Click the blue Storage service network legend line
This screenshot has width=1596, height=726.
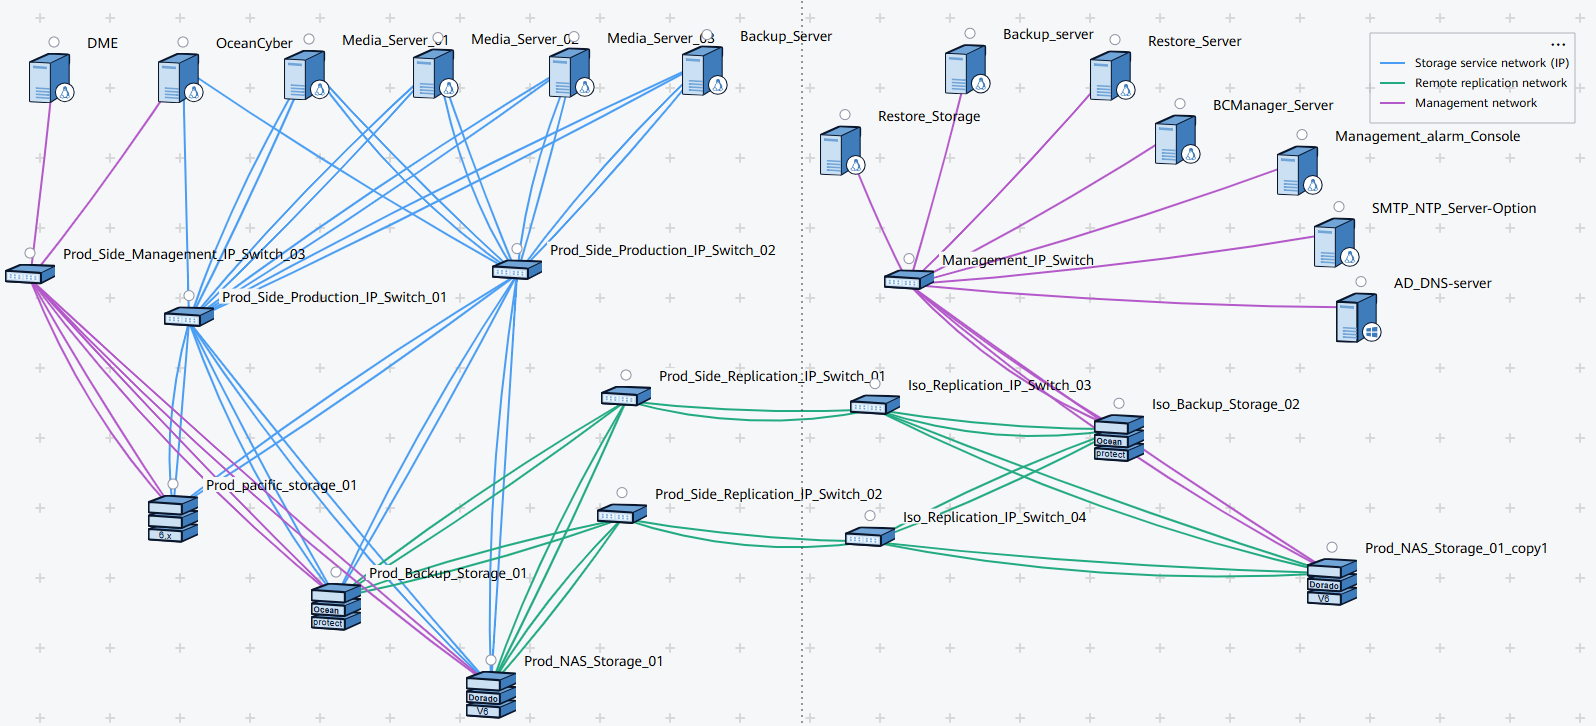1392,63
